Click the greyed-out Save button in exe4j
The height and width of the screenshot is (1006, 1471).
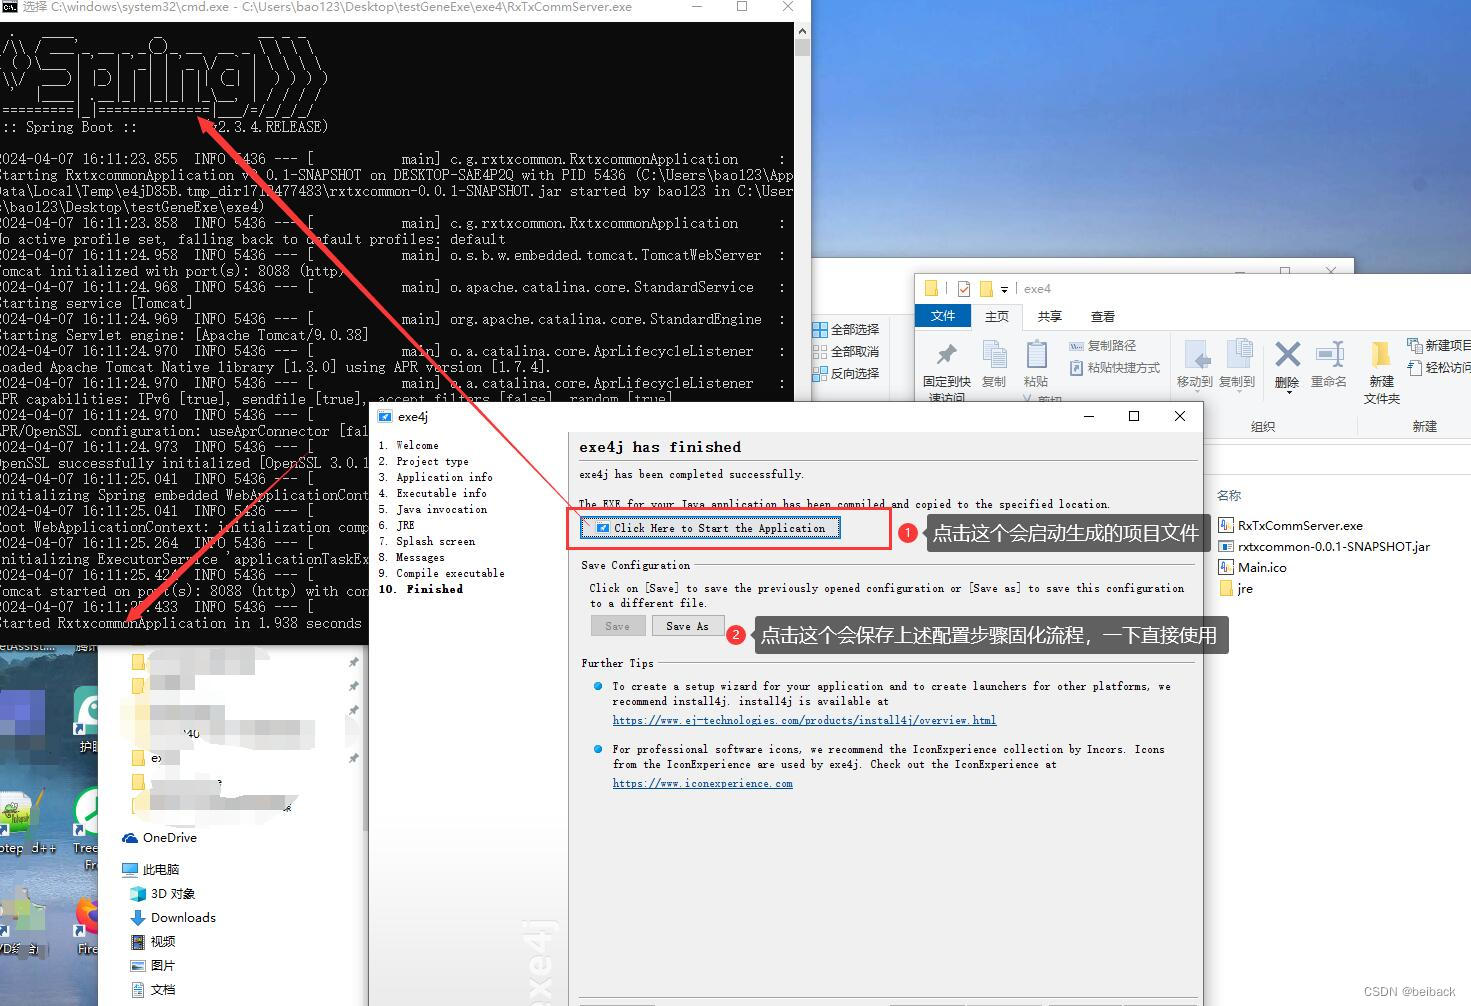[617, 626]
